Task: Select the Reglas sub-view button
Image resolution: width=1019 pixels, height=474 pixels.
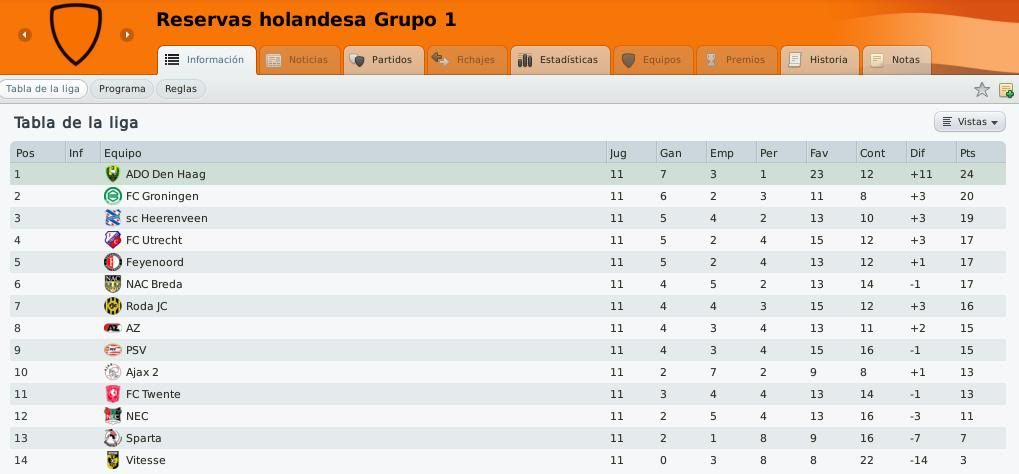Action: (x=181, y=89)
